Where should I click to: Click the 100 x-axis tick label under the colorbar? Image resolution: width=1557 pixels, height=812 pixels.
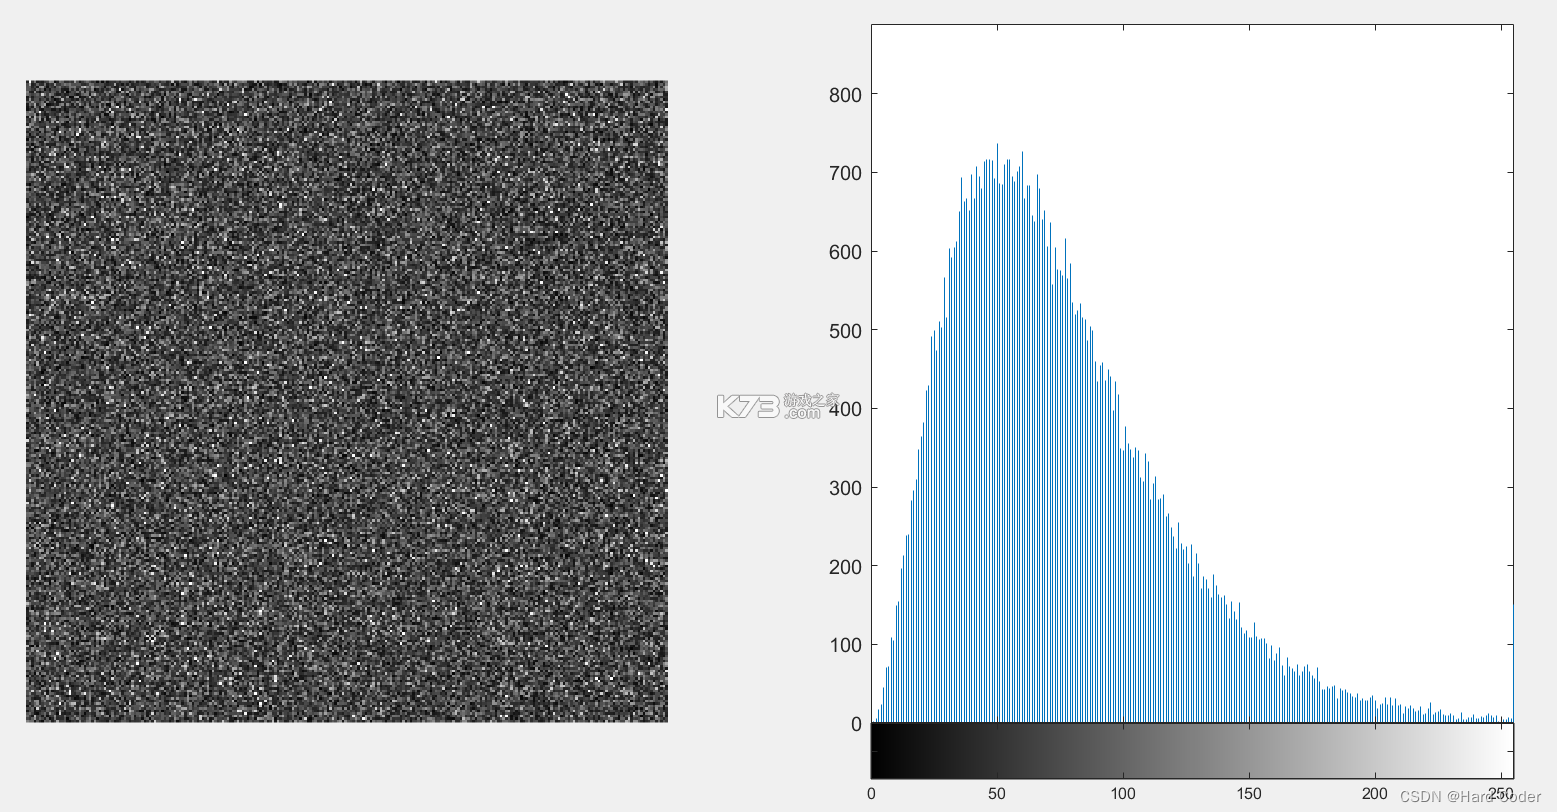[x=1123, y=794]
